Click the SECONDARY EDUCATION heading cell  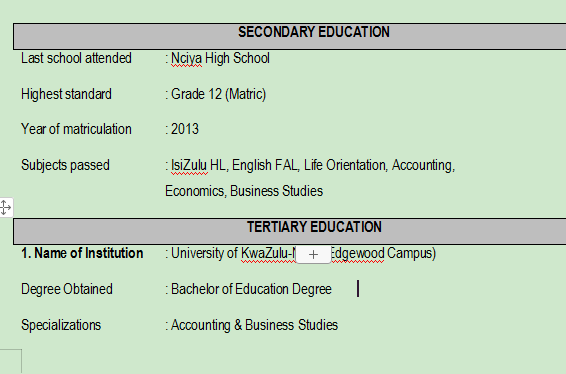289,36
